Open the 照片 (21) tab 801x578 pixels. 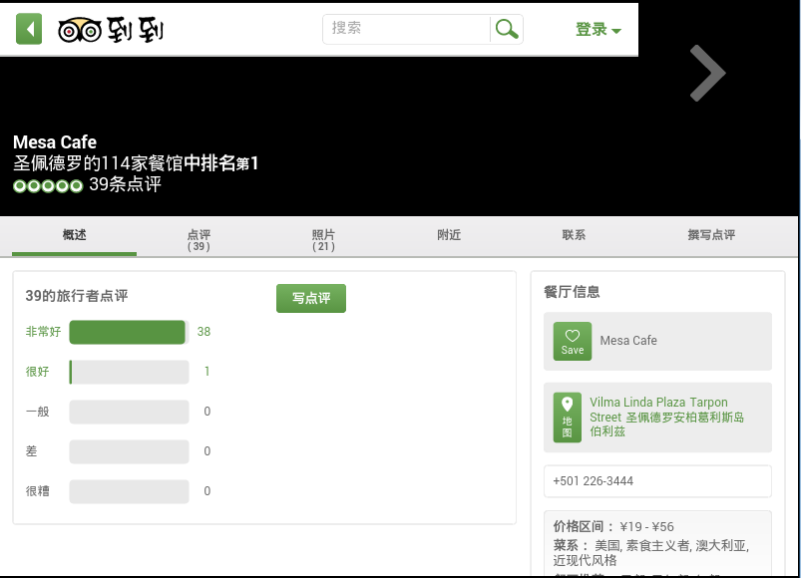pos(323,240)
